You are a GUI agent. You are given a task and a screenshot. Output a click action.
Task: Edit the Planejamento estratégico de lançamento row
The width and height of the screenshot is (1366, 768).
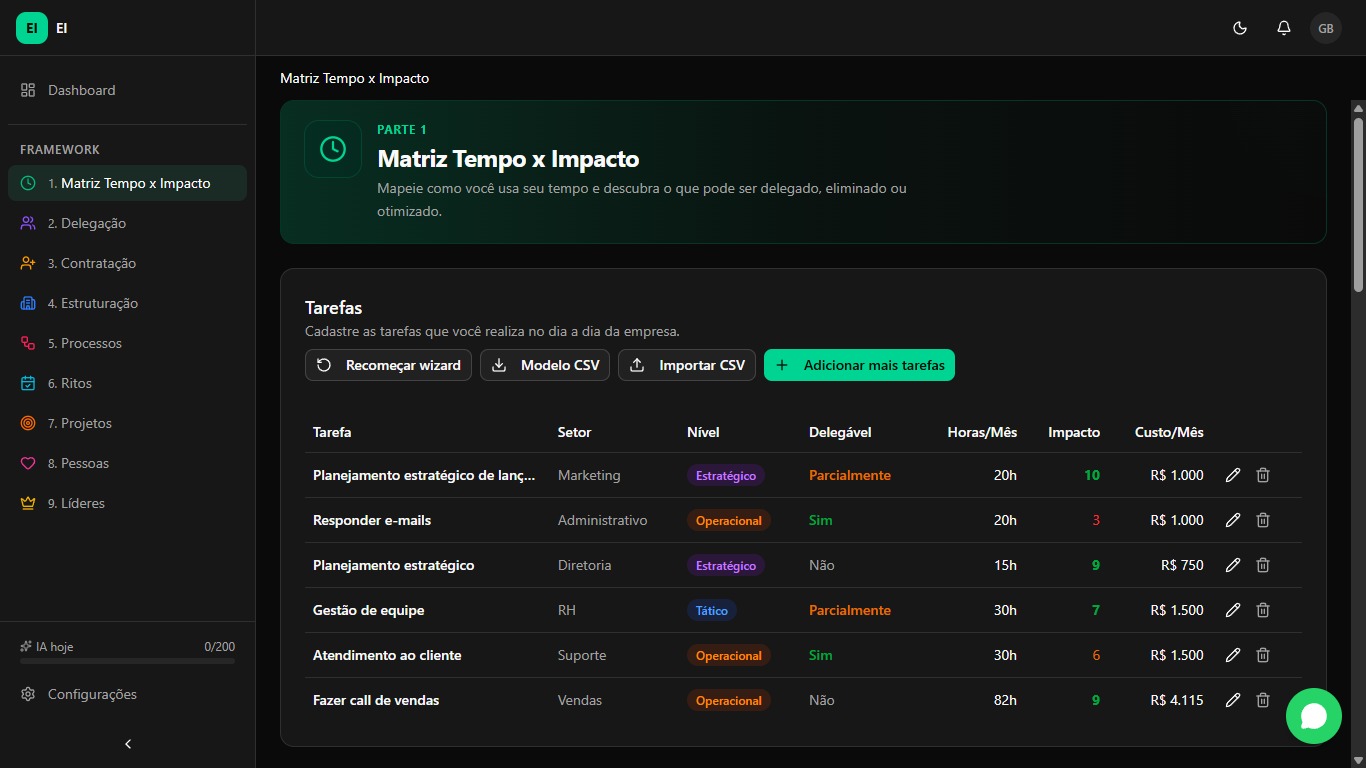(1233, 475)
